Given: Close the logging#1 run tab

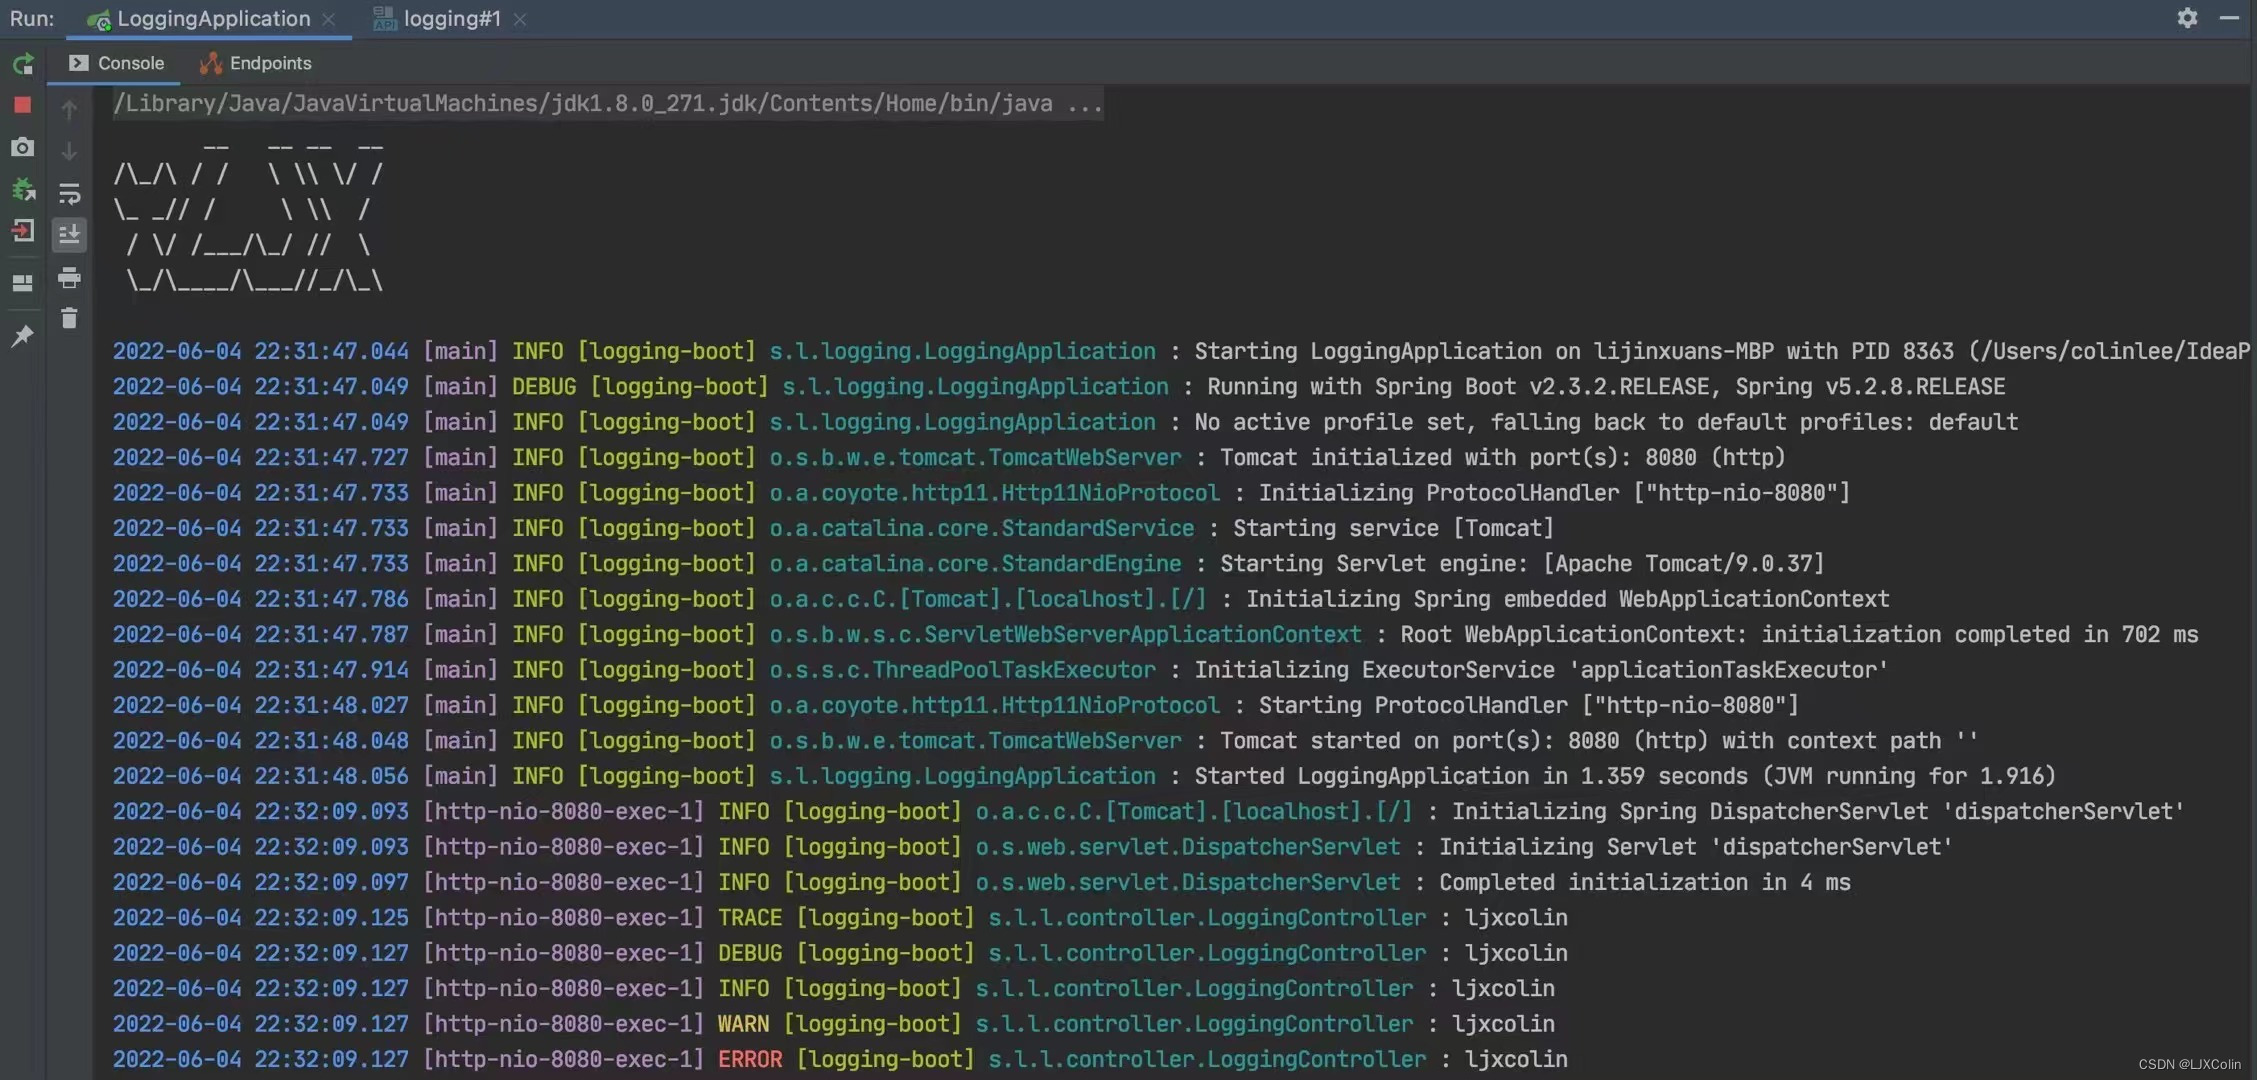Looking at the screenshot, I should point(520,19).
